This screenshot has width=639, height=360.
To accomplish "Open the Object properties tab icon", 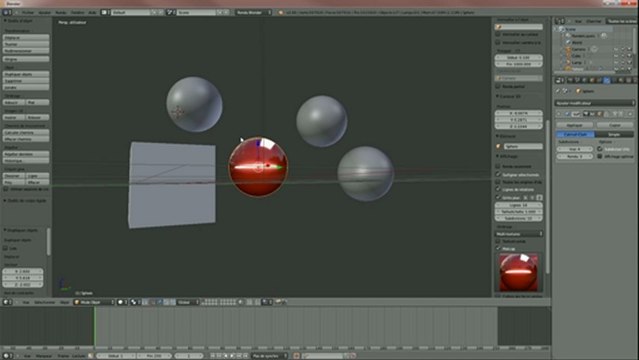I will 592,80.
